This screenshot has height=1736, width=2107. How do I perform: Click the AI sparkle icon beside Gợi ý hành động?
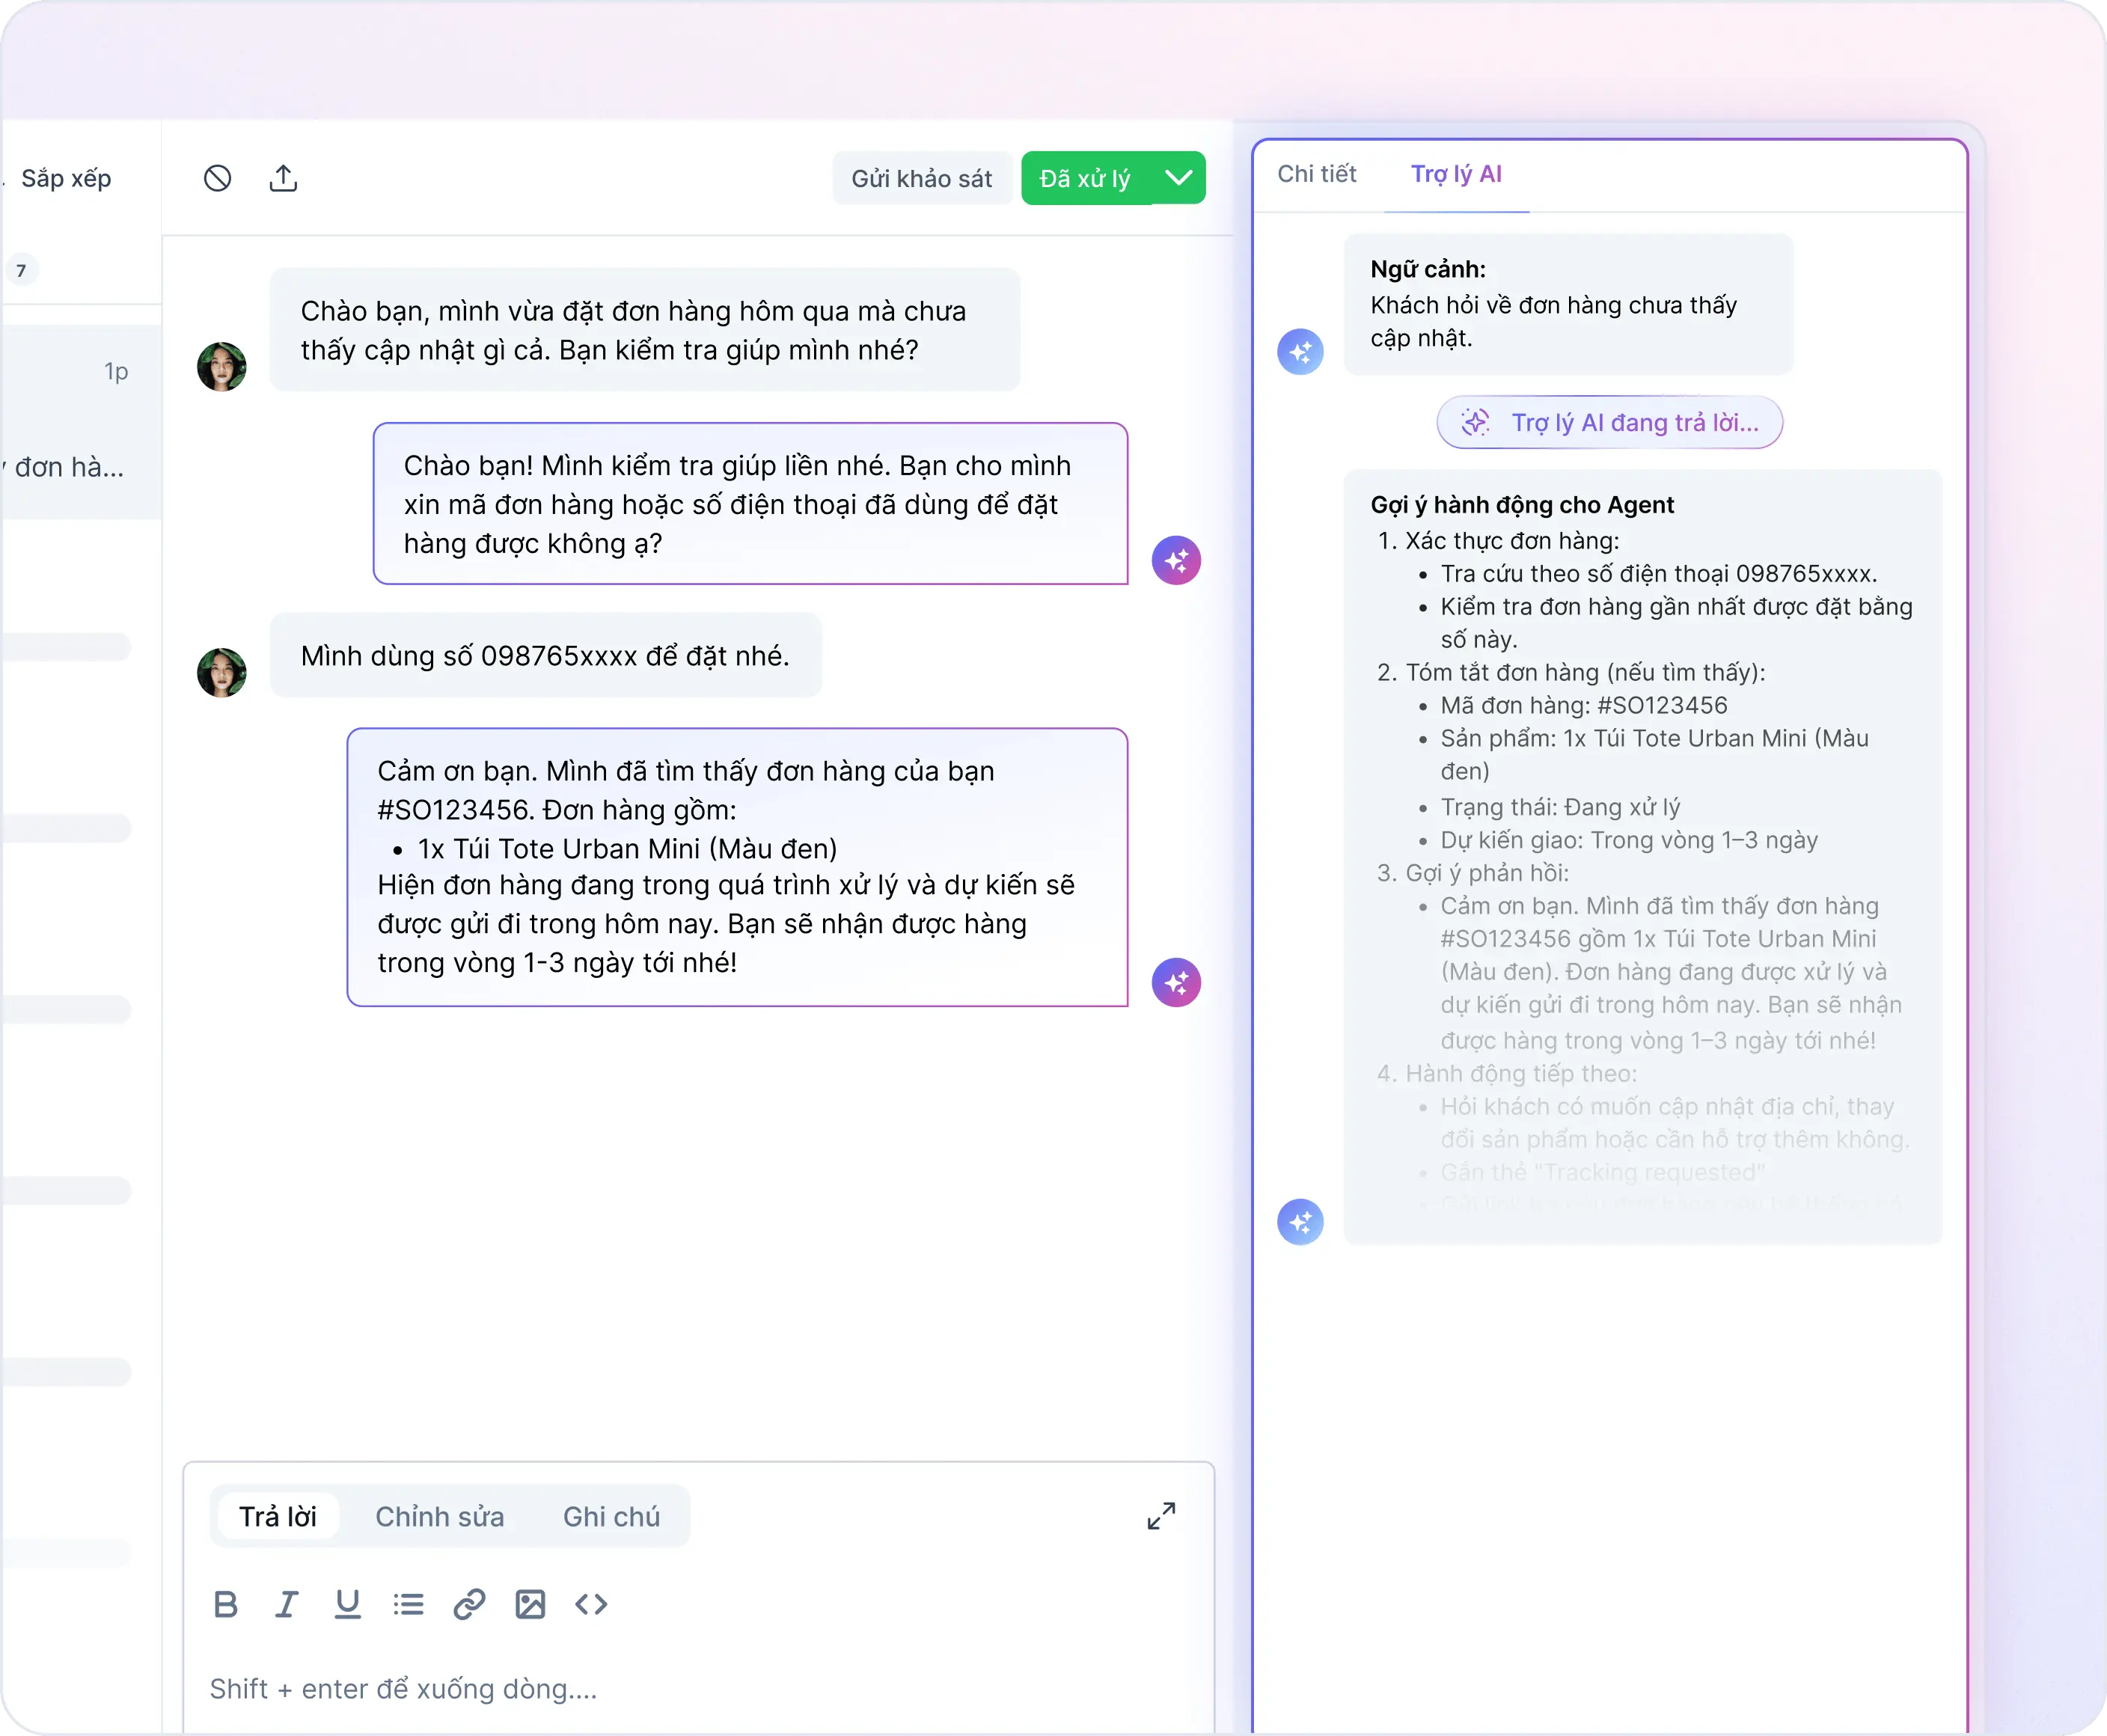tap(1300, 1221)
